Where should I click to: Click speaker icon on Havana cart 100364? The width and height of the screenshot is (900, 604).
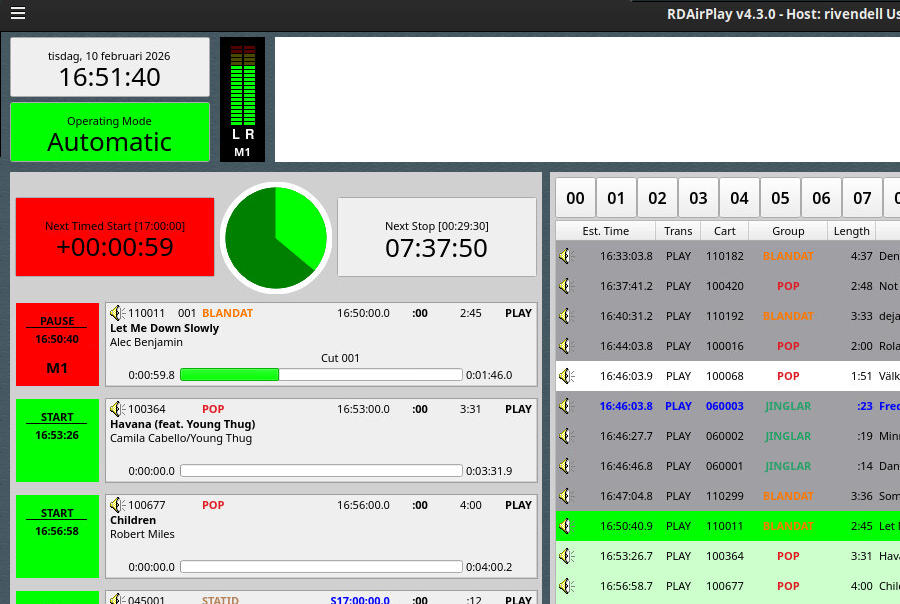click(117, 409)
